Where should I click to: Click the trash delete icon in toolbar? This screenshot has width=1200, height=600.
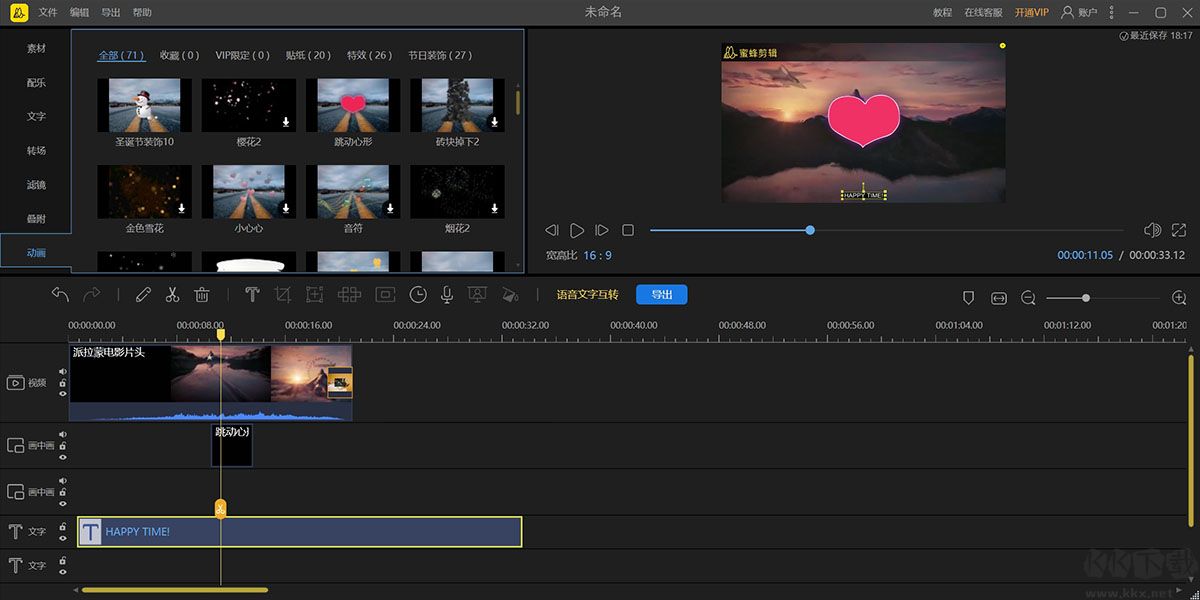click(201, 295)
